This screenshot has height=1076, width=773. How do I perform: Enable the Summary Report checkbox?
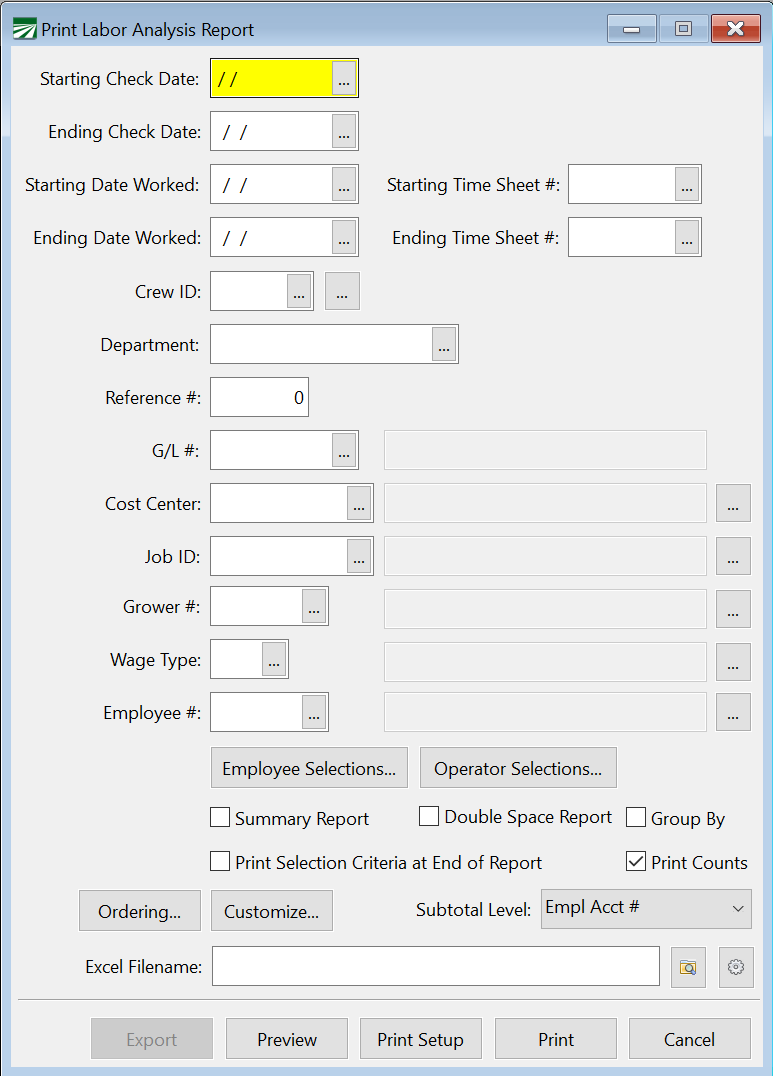[220, 818]
